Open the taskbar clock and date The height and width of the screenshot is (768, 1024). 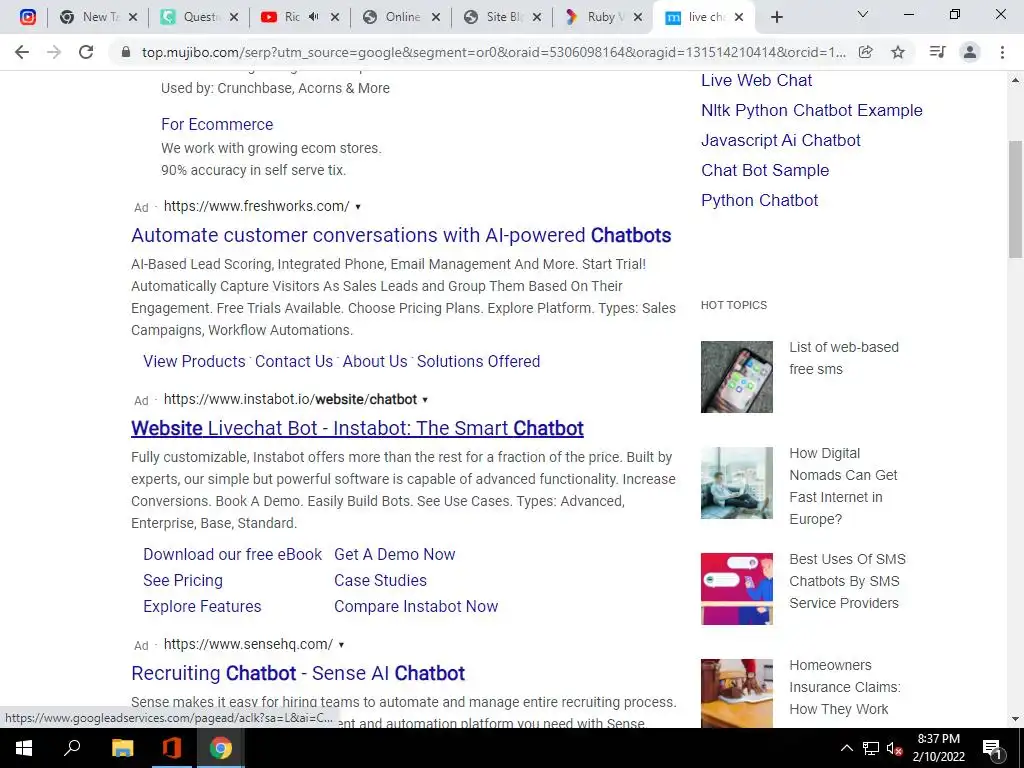pyautogui.click(x=938, y=748)
